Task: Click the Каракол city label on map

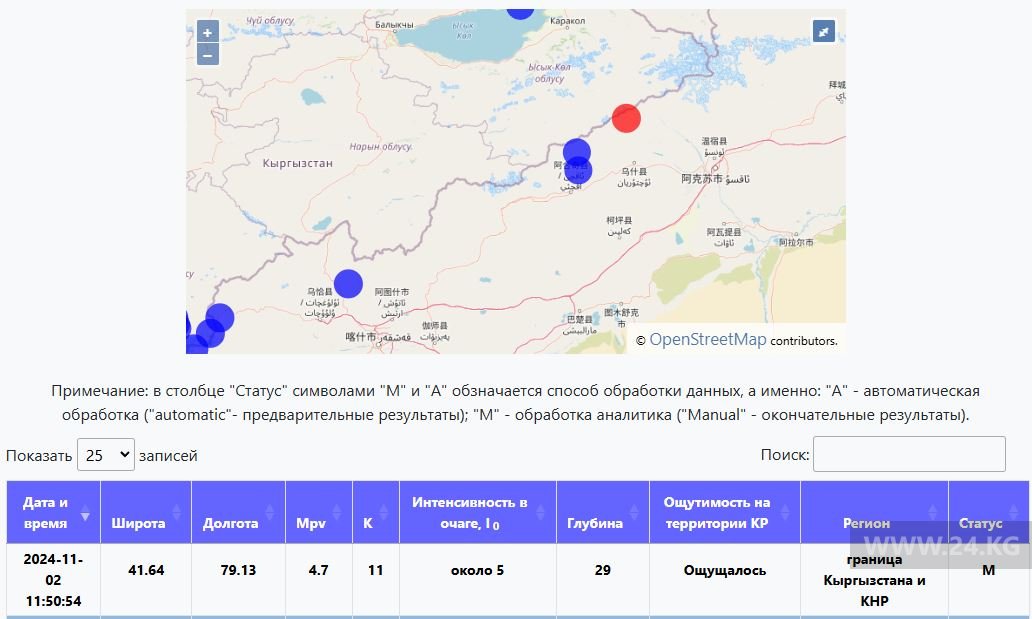Action: tap(567, 21)
